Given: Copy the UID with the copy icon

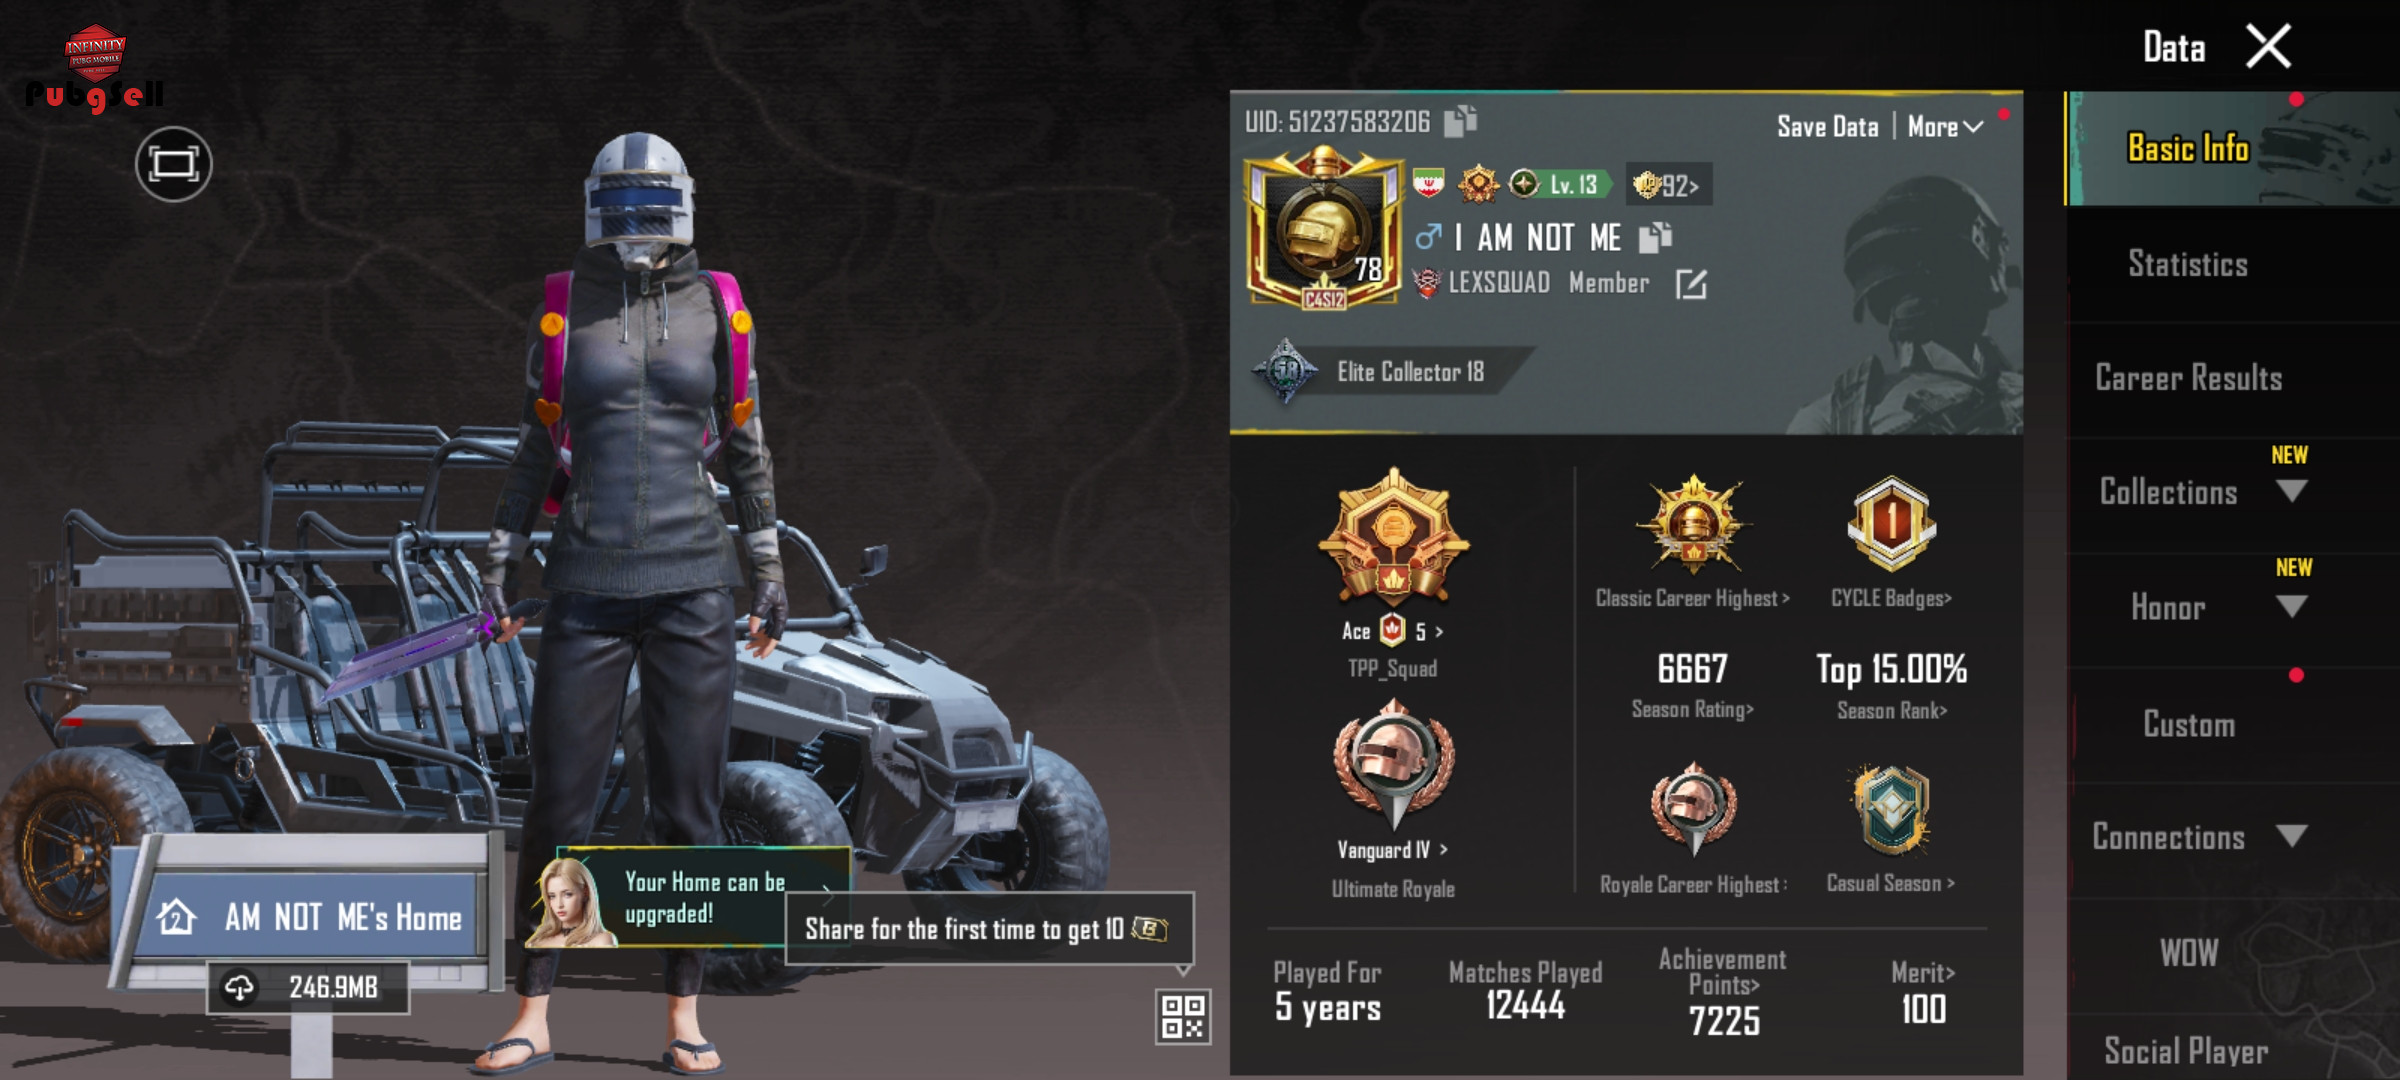Looking at the screenshot, I should tap(1460, 121).
